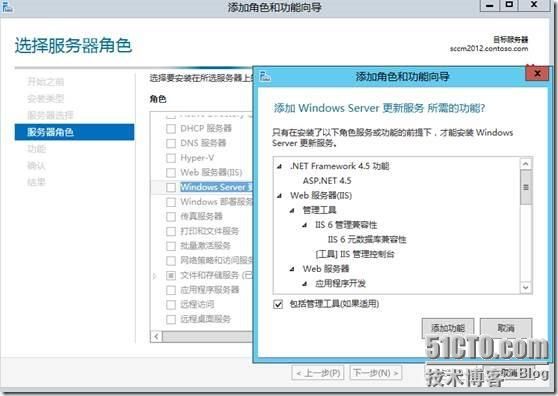Expand the 文件和存储服务 role arrow
Viewport: 558px width, 396px height.
pos(155,276)
